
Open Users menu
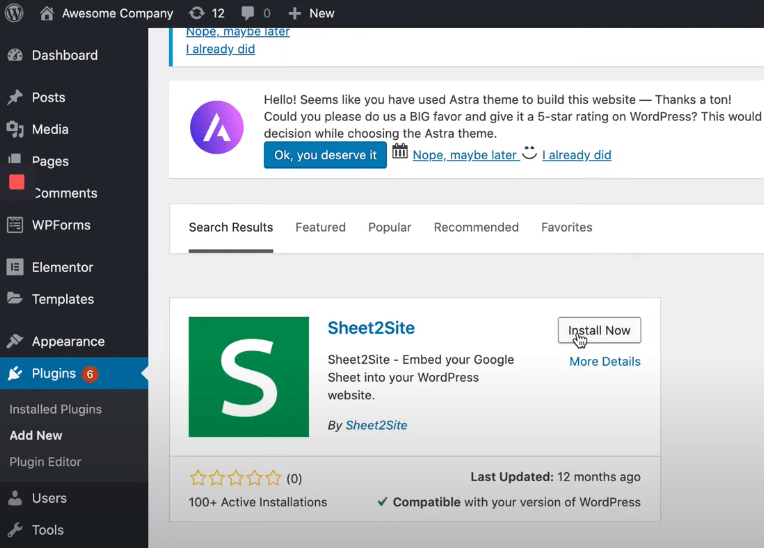tap(49, 498)
